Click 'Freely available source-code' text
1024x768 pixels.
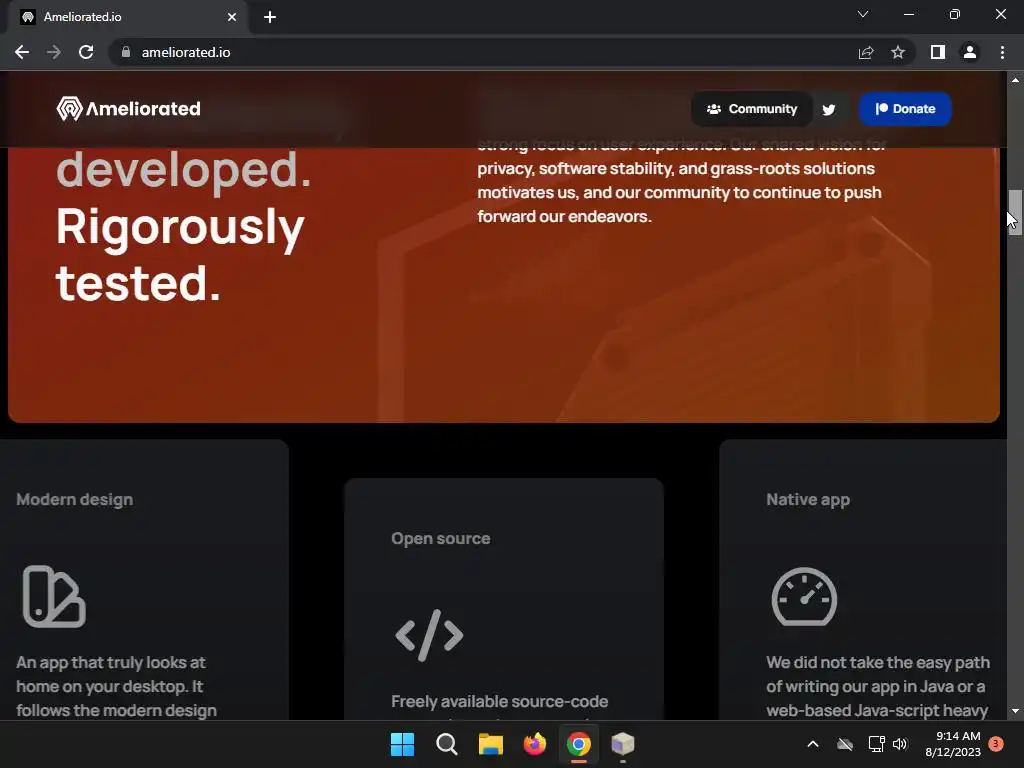(500, 701)
